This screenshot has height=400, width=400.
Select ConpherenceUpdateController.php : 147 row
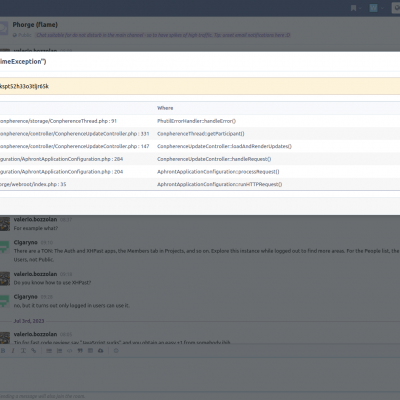click(200, 146)
